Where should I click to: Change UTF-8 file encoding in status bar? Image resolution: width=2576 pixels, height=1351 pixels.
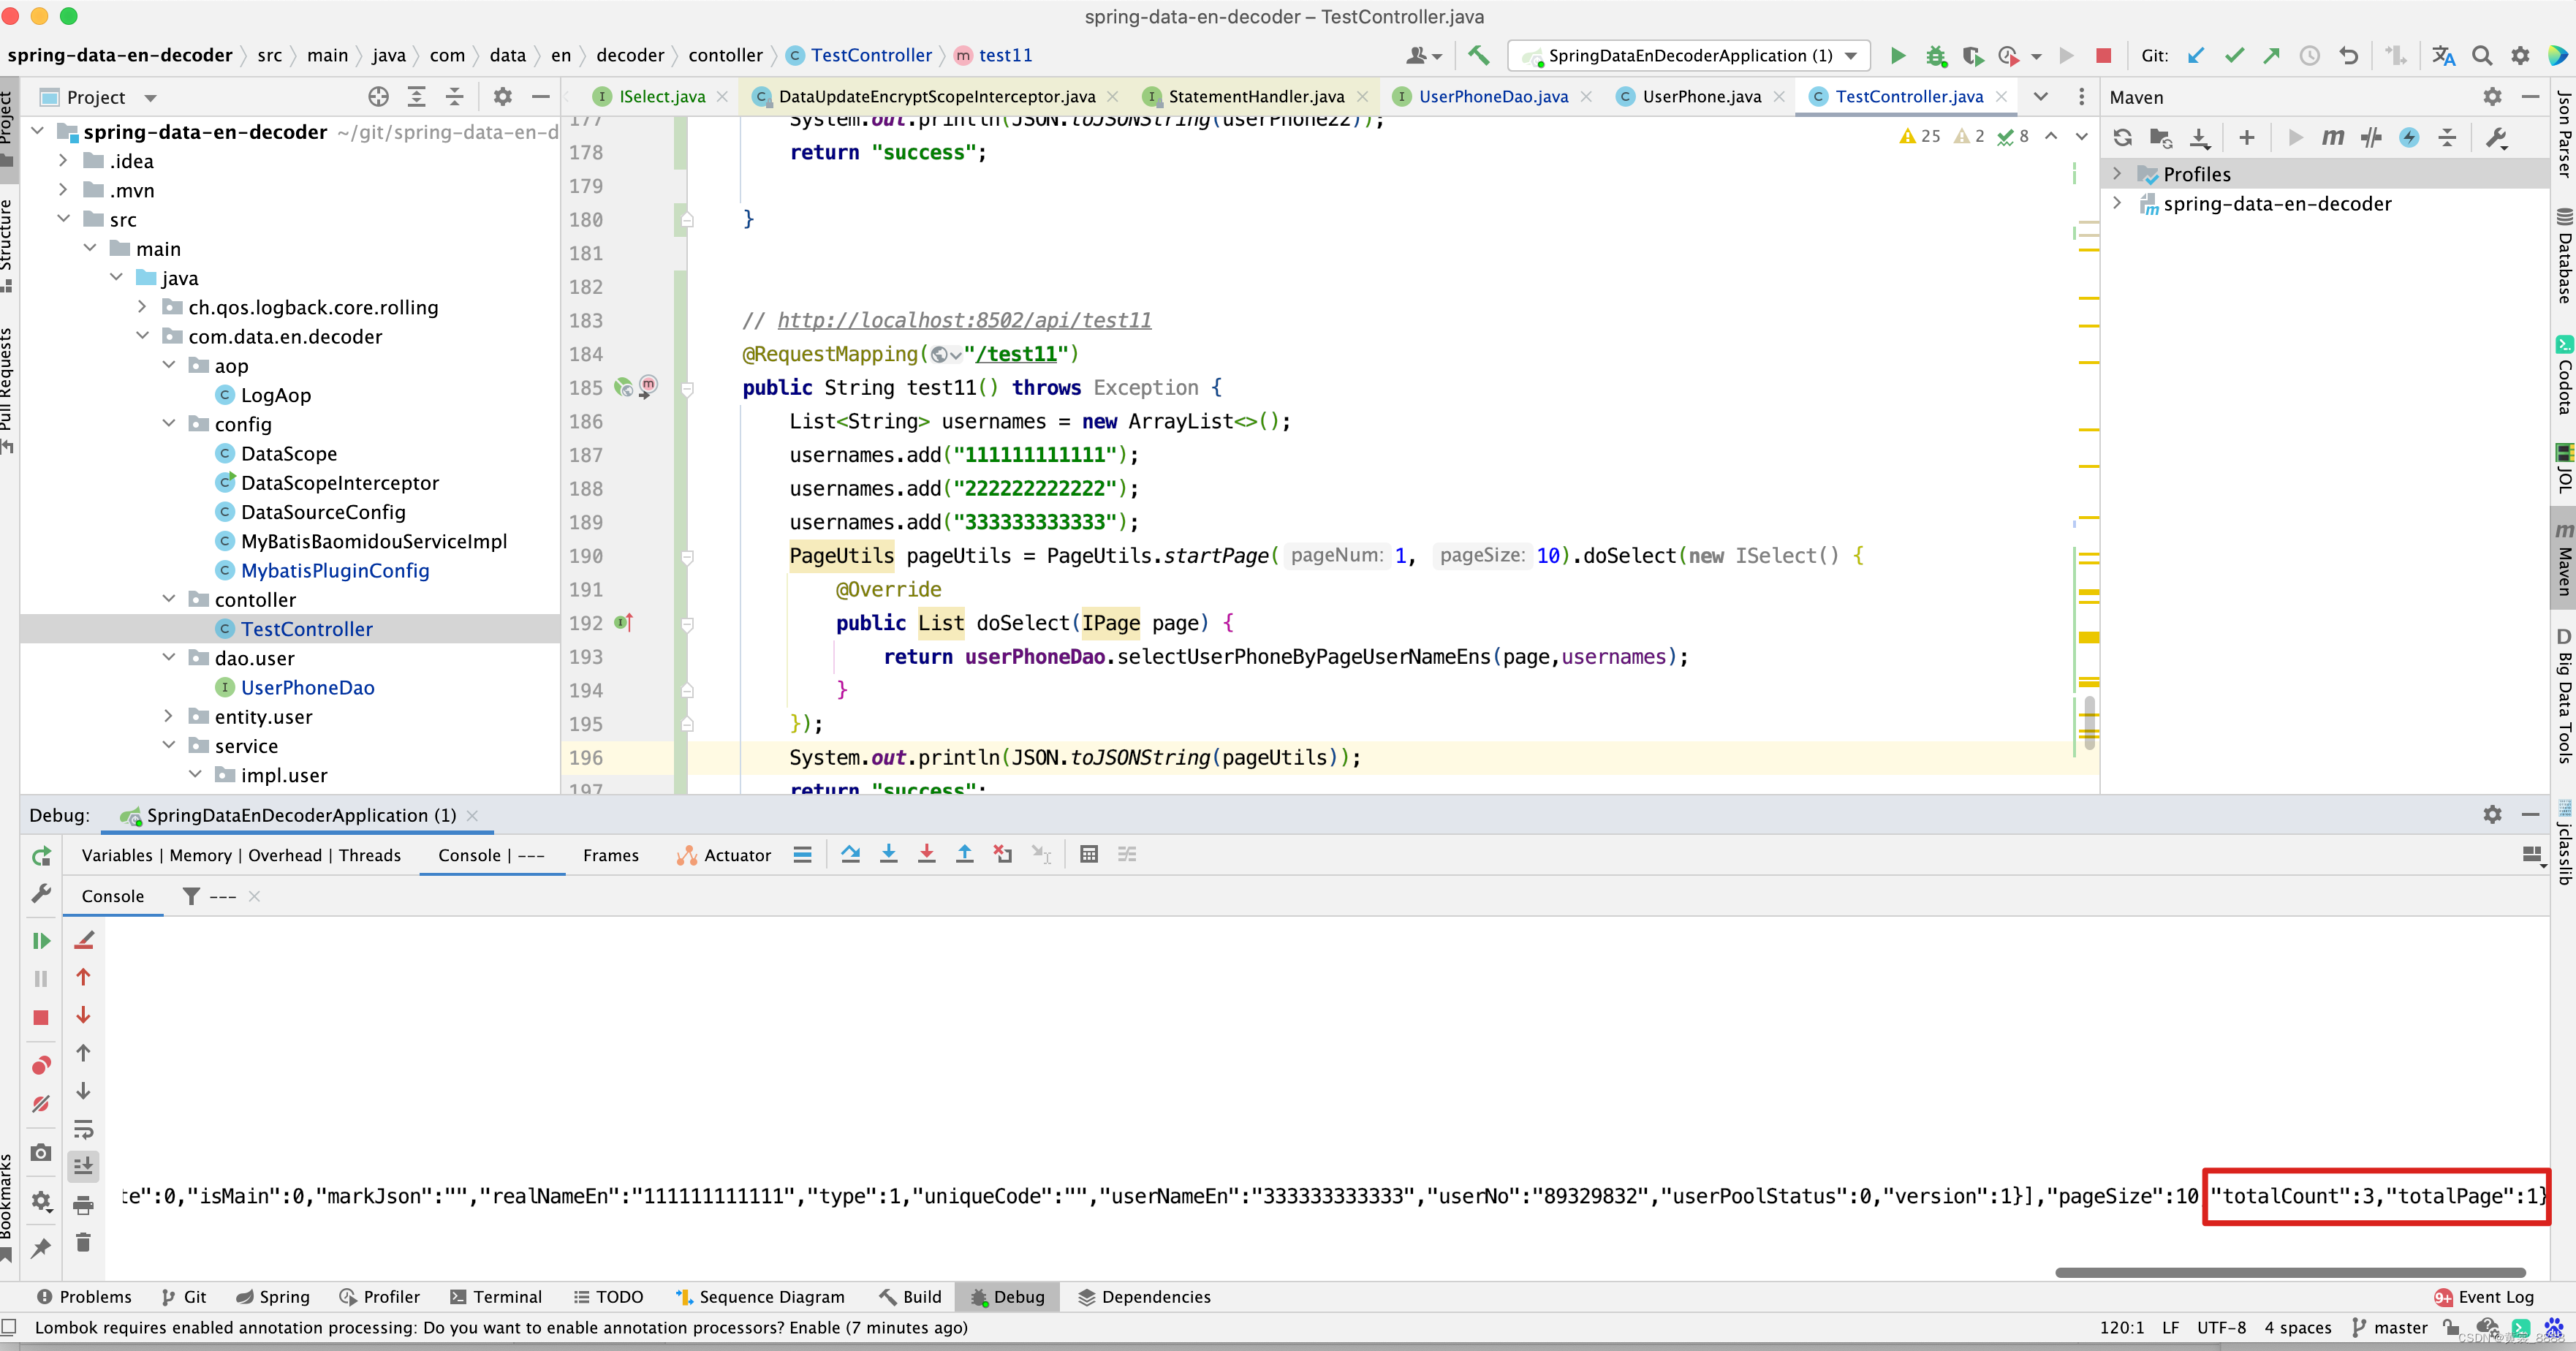[2221, 1328]
